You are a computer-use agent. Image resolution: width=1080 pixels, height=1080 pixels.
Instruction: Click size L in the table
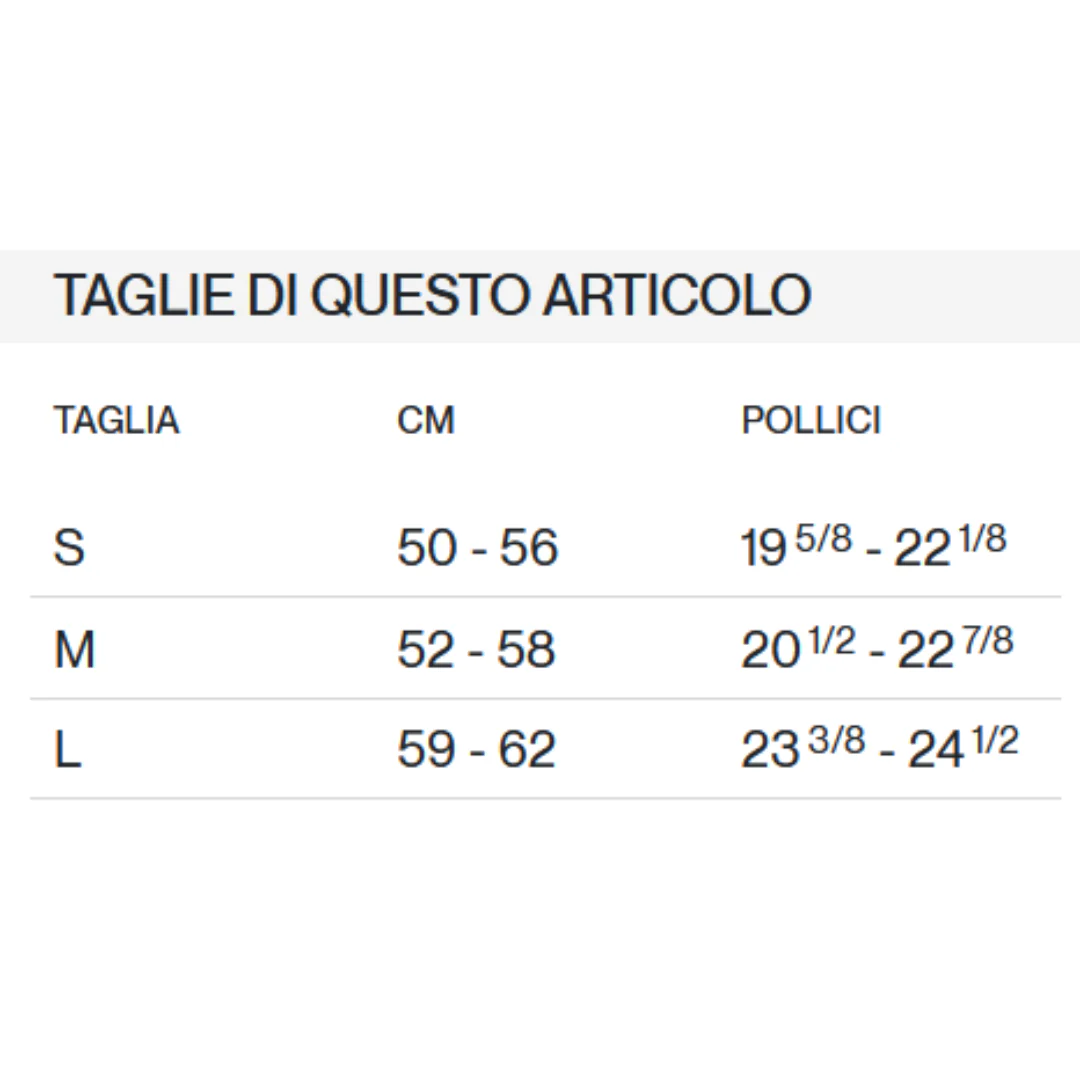point(68,749)
